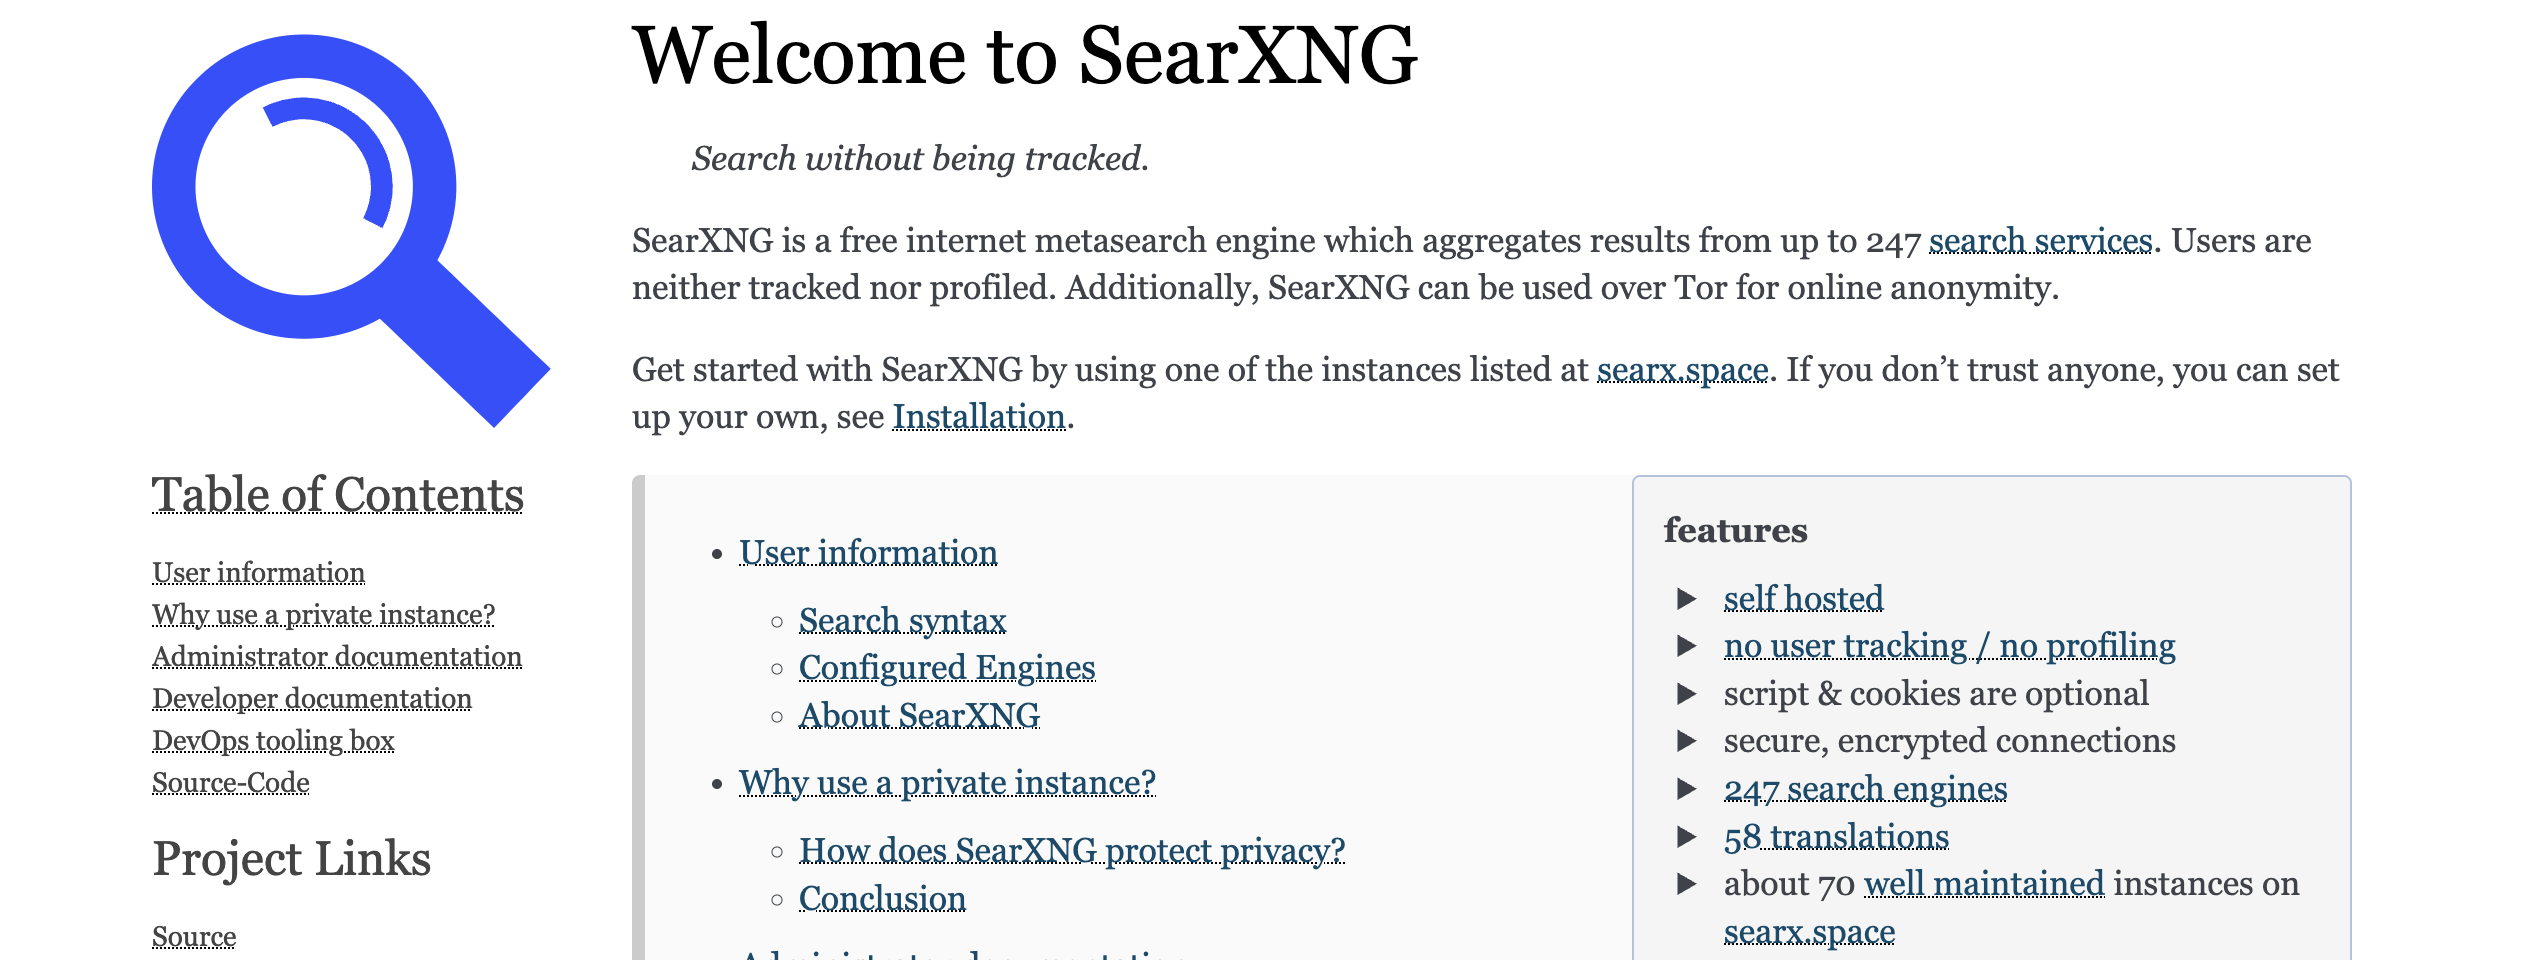Open the Installation link
Viewport: 2544px width, 960px height.
(x=979, y=415)
